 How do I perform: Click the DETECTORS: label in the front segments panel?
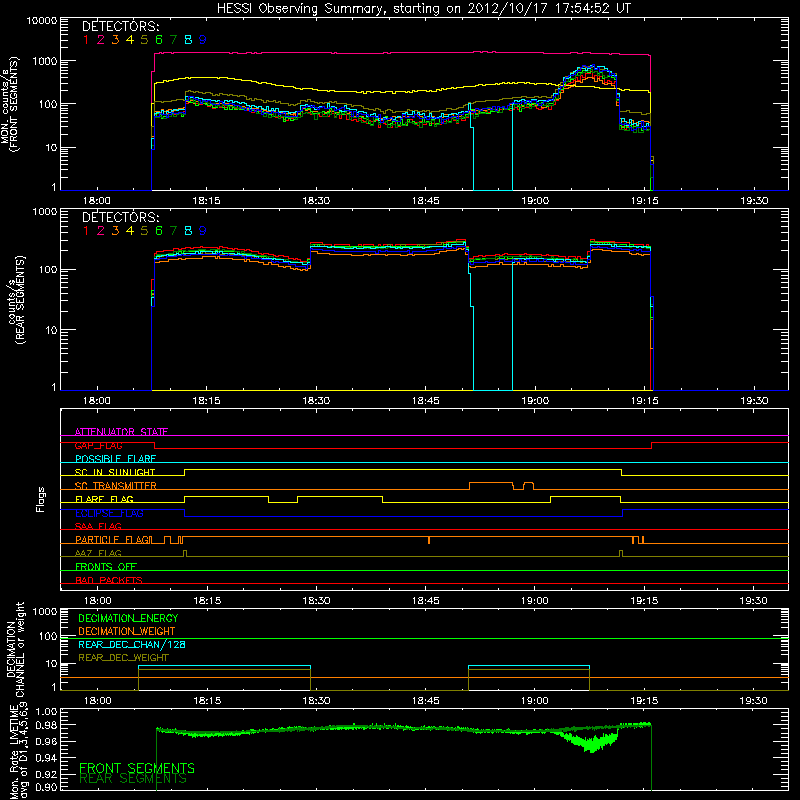[x=120, y=26]
